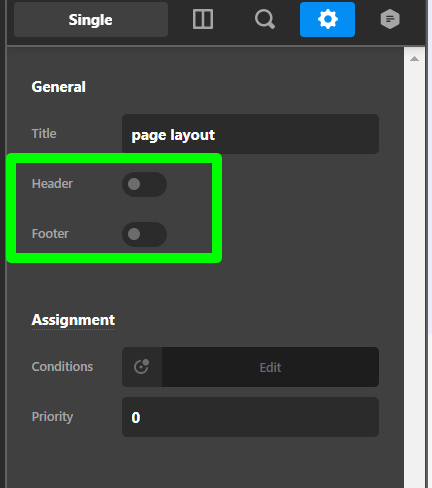432x488 pixels.
Task: Click the General section heading
Action: [x=59, y=87]
